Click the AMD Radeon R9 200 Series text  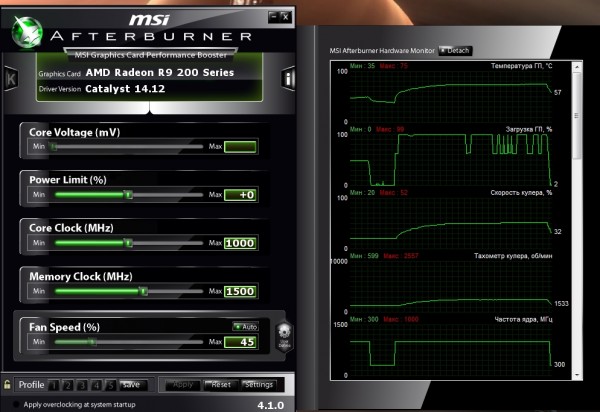point(160,73)
